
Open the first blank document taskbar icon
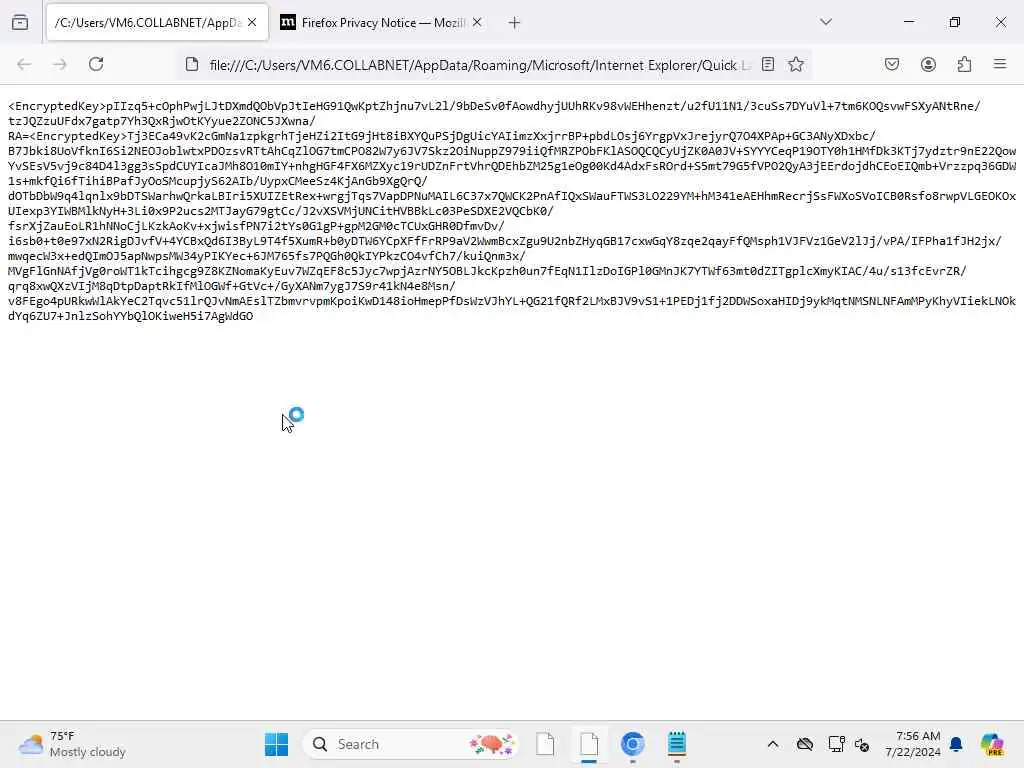click(545, 744)
